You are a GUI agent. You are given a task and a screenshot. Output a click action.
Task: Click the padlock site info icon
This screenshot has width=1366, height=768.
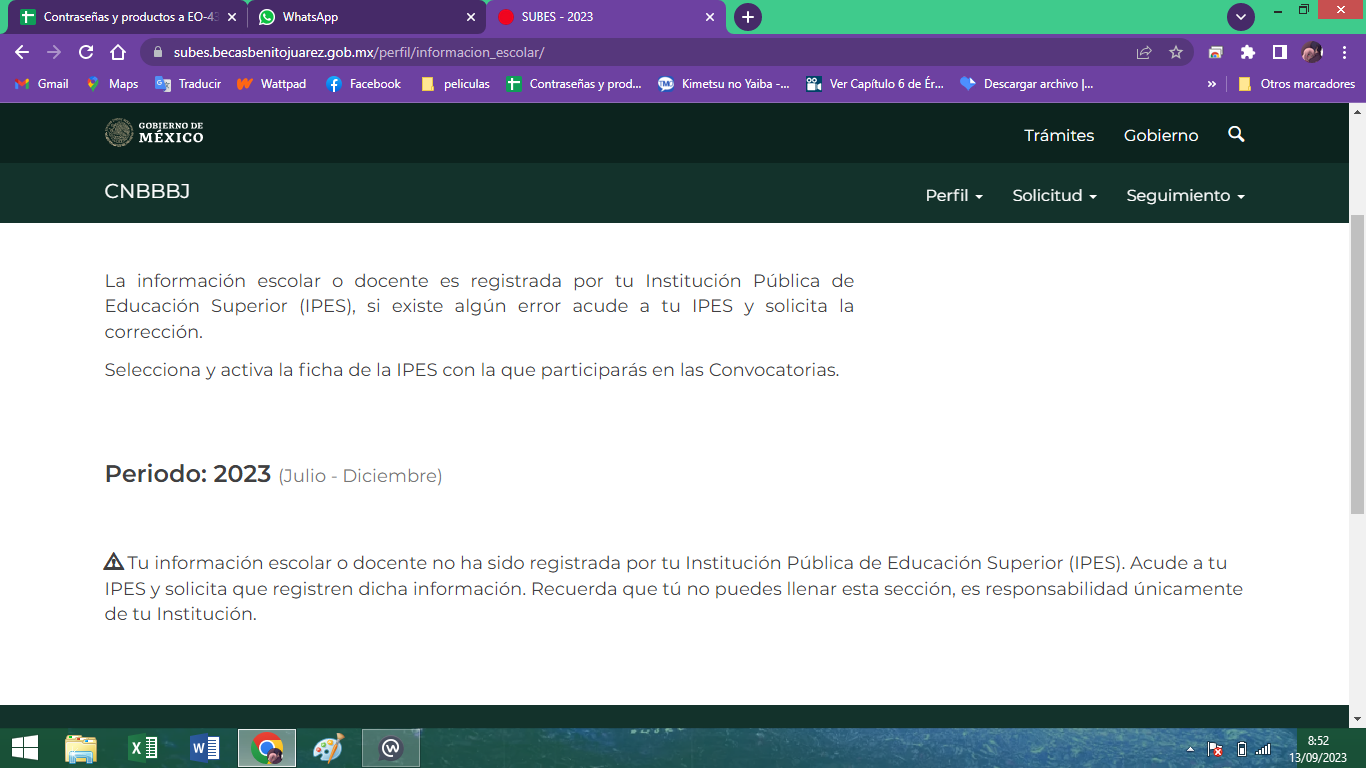157,52
